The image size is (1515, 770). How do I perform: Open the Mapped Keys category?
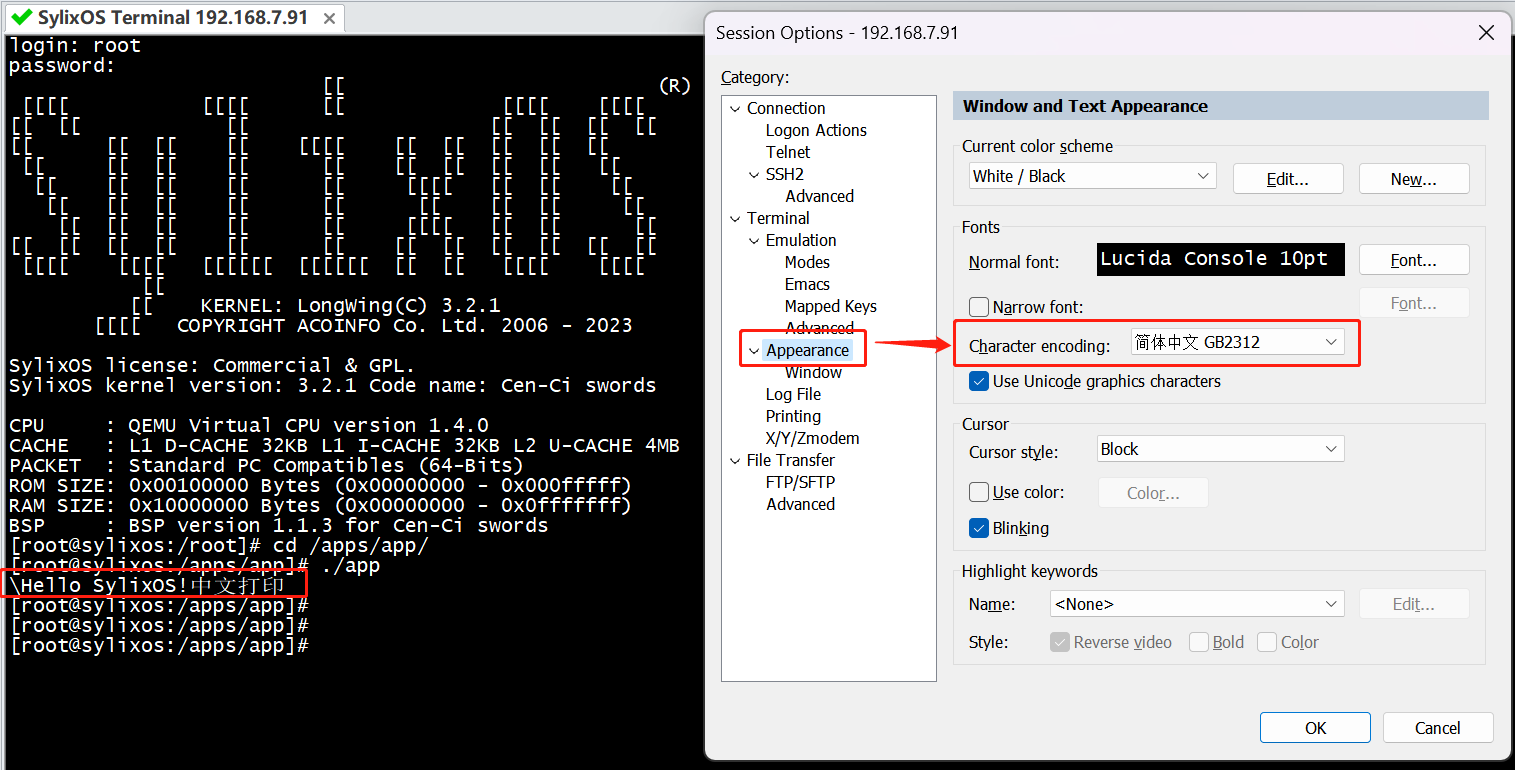point(831,306)
